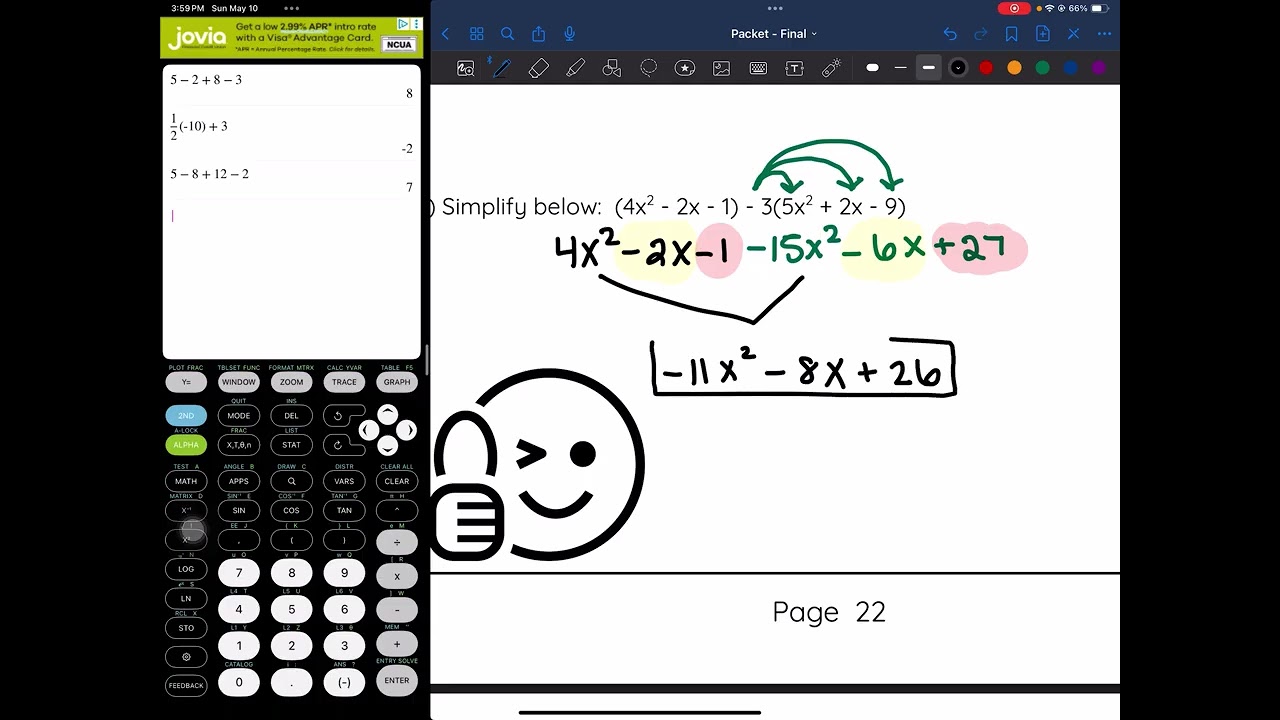Move calculator cursor left with arrow key
The width and height of the screenshot is (1280, 720).
tap(368, 431)
